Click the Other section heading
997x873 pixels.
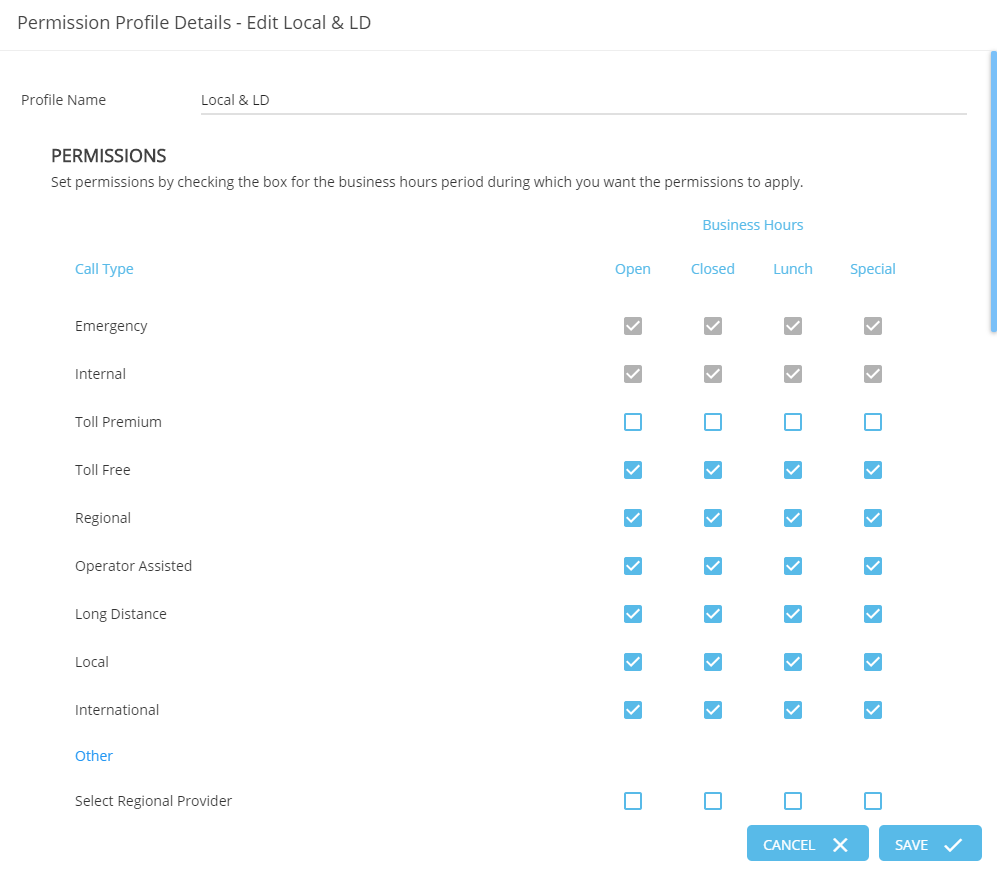tap(94, 755)
